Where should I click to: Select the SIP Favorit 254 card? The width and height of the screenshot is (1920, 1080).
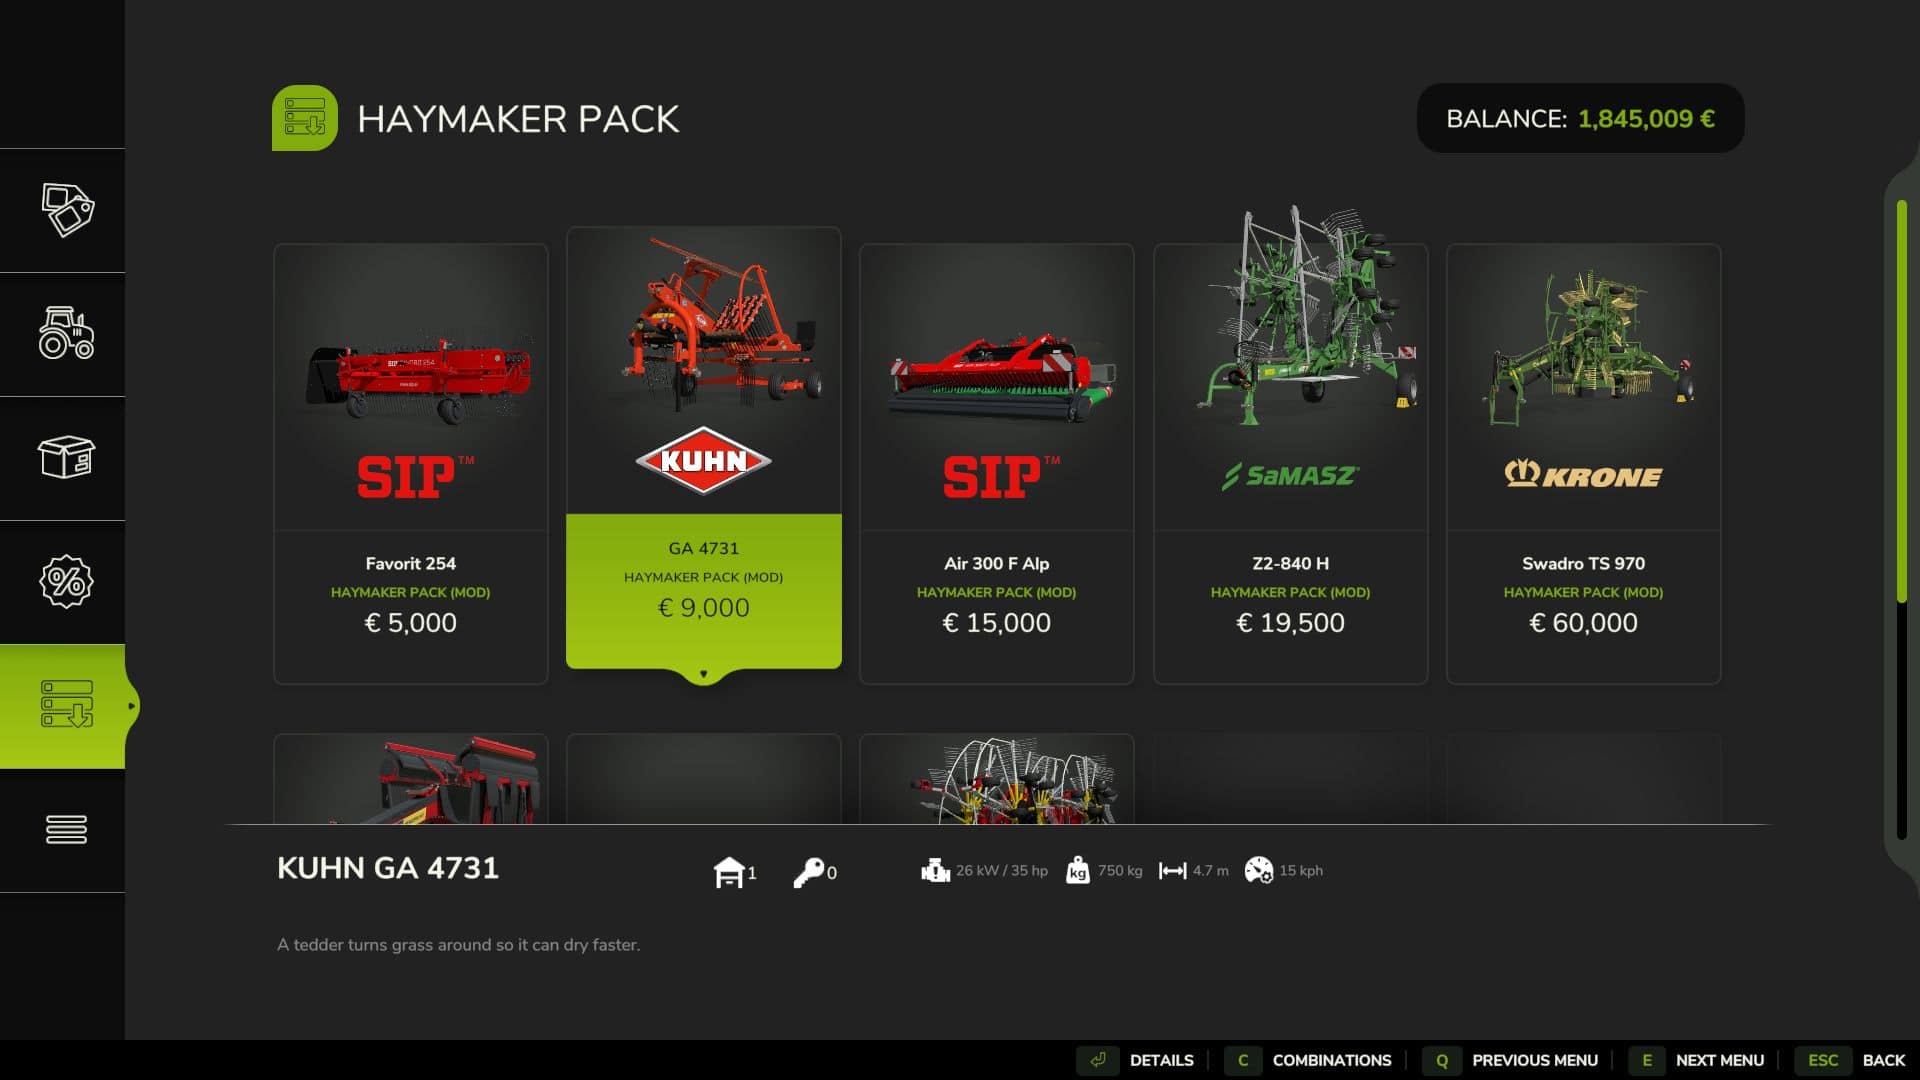[x=411, y=464]
